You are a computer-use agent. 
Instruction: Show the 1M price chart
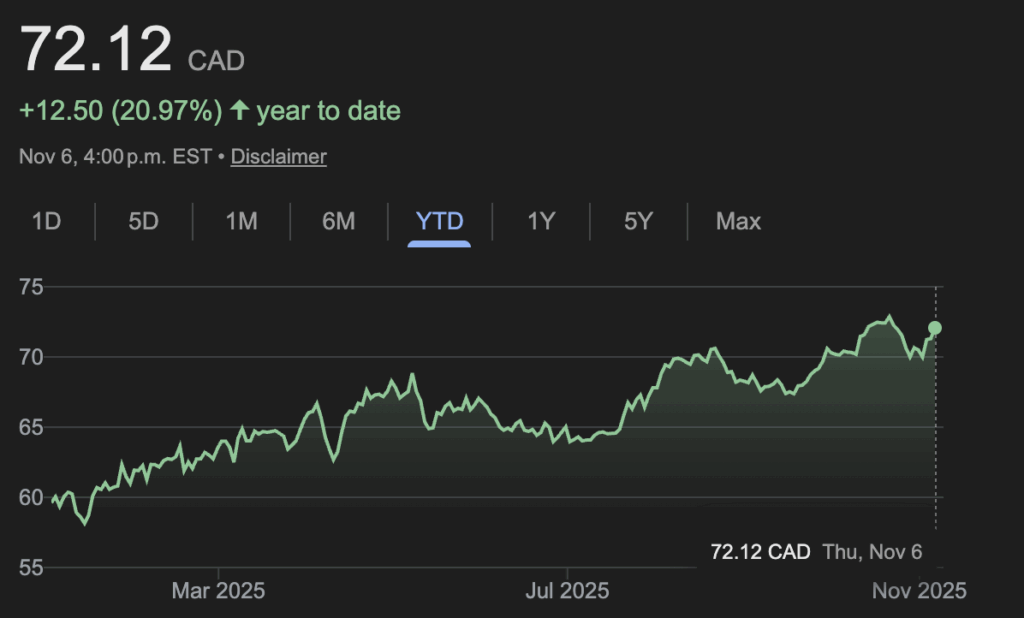241,221
